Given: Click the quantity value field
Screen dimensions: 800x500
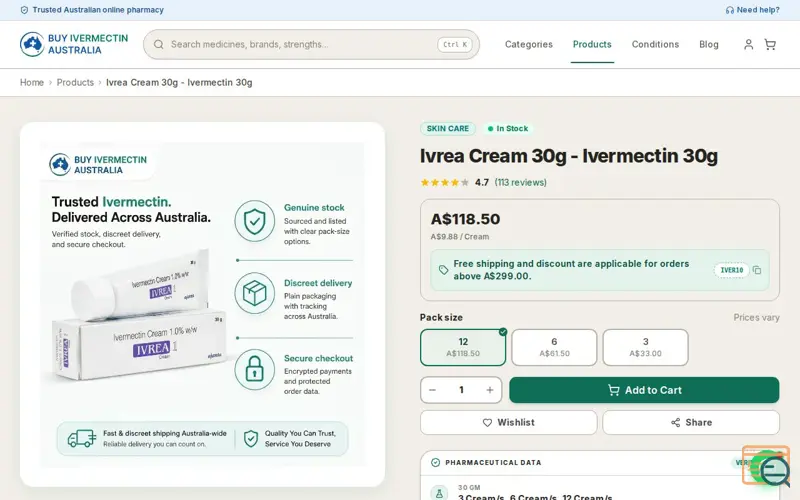Looking at the screenshot, I should pos(461,390).
